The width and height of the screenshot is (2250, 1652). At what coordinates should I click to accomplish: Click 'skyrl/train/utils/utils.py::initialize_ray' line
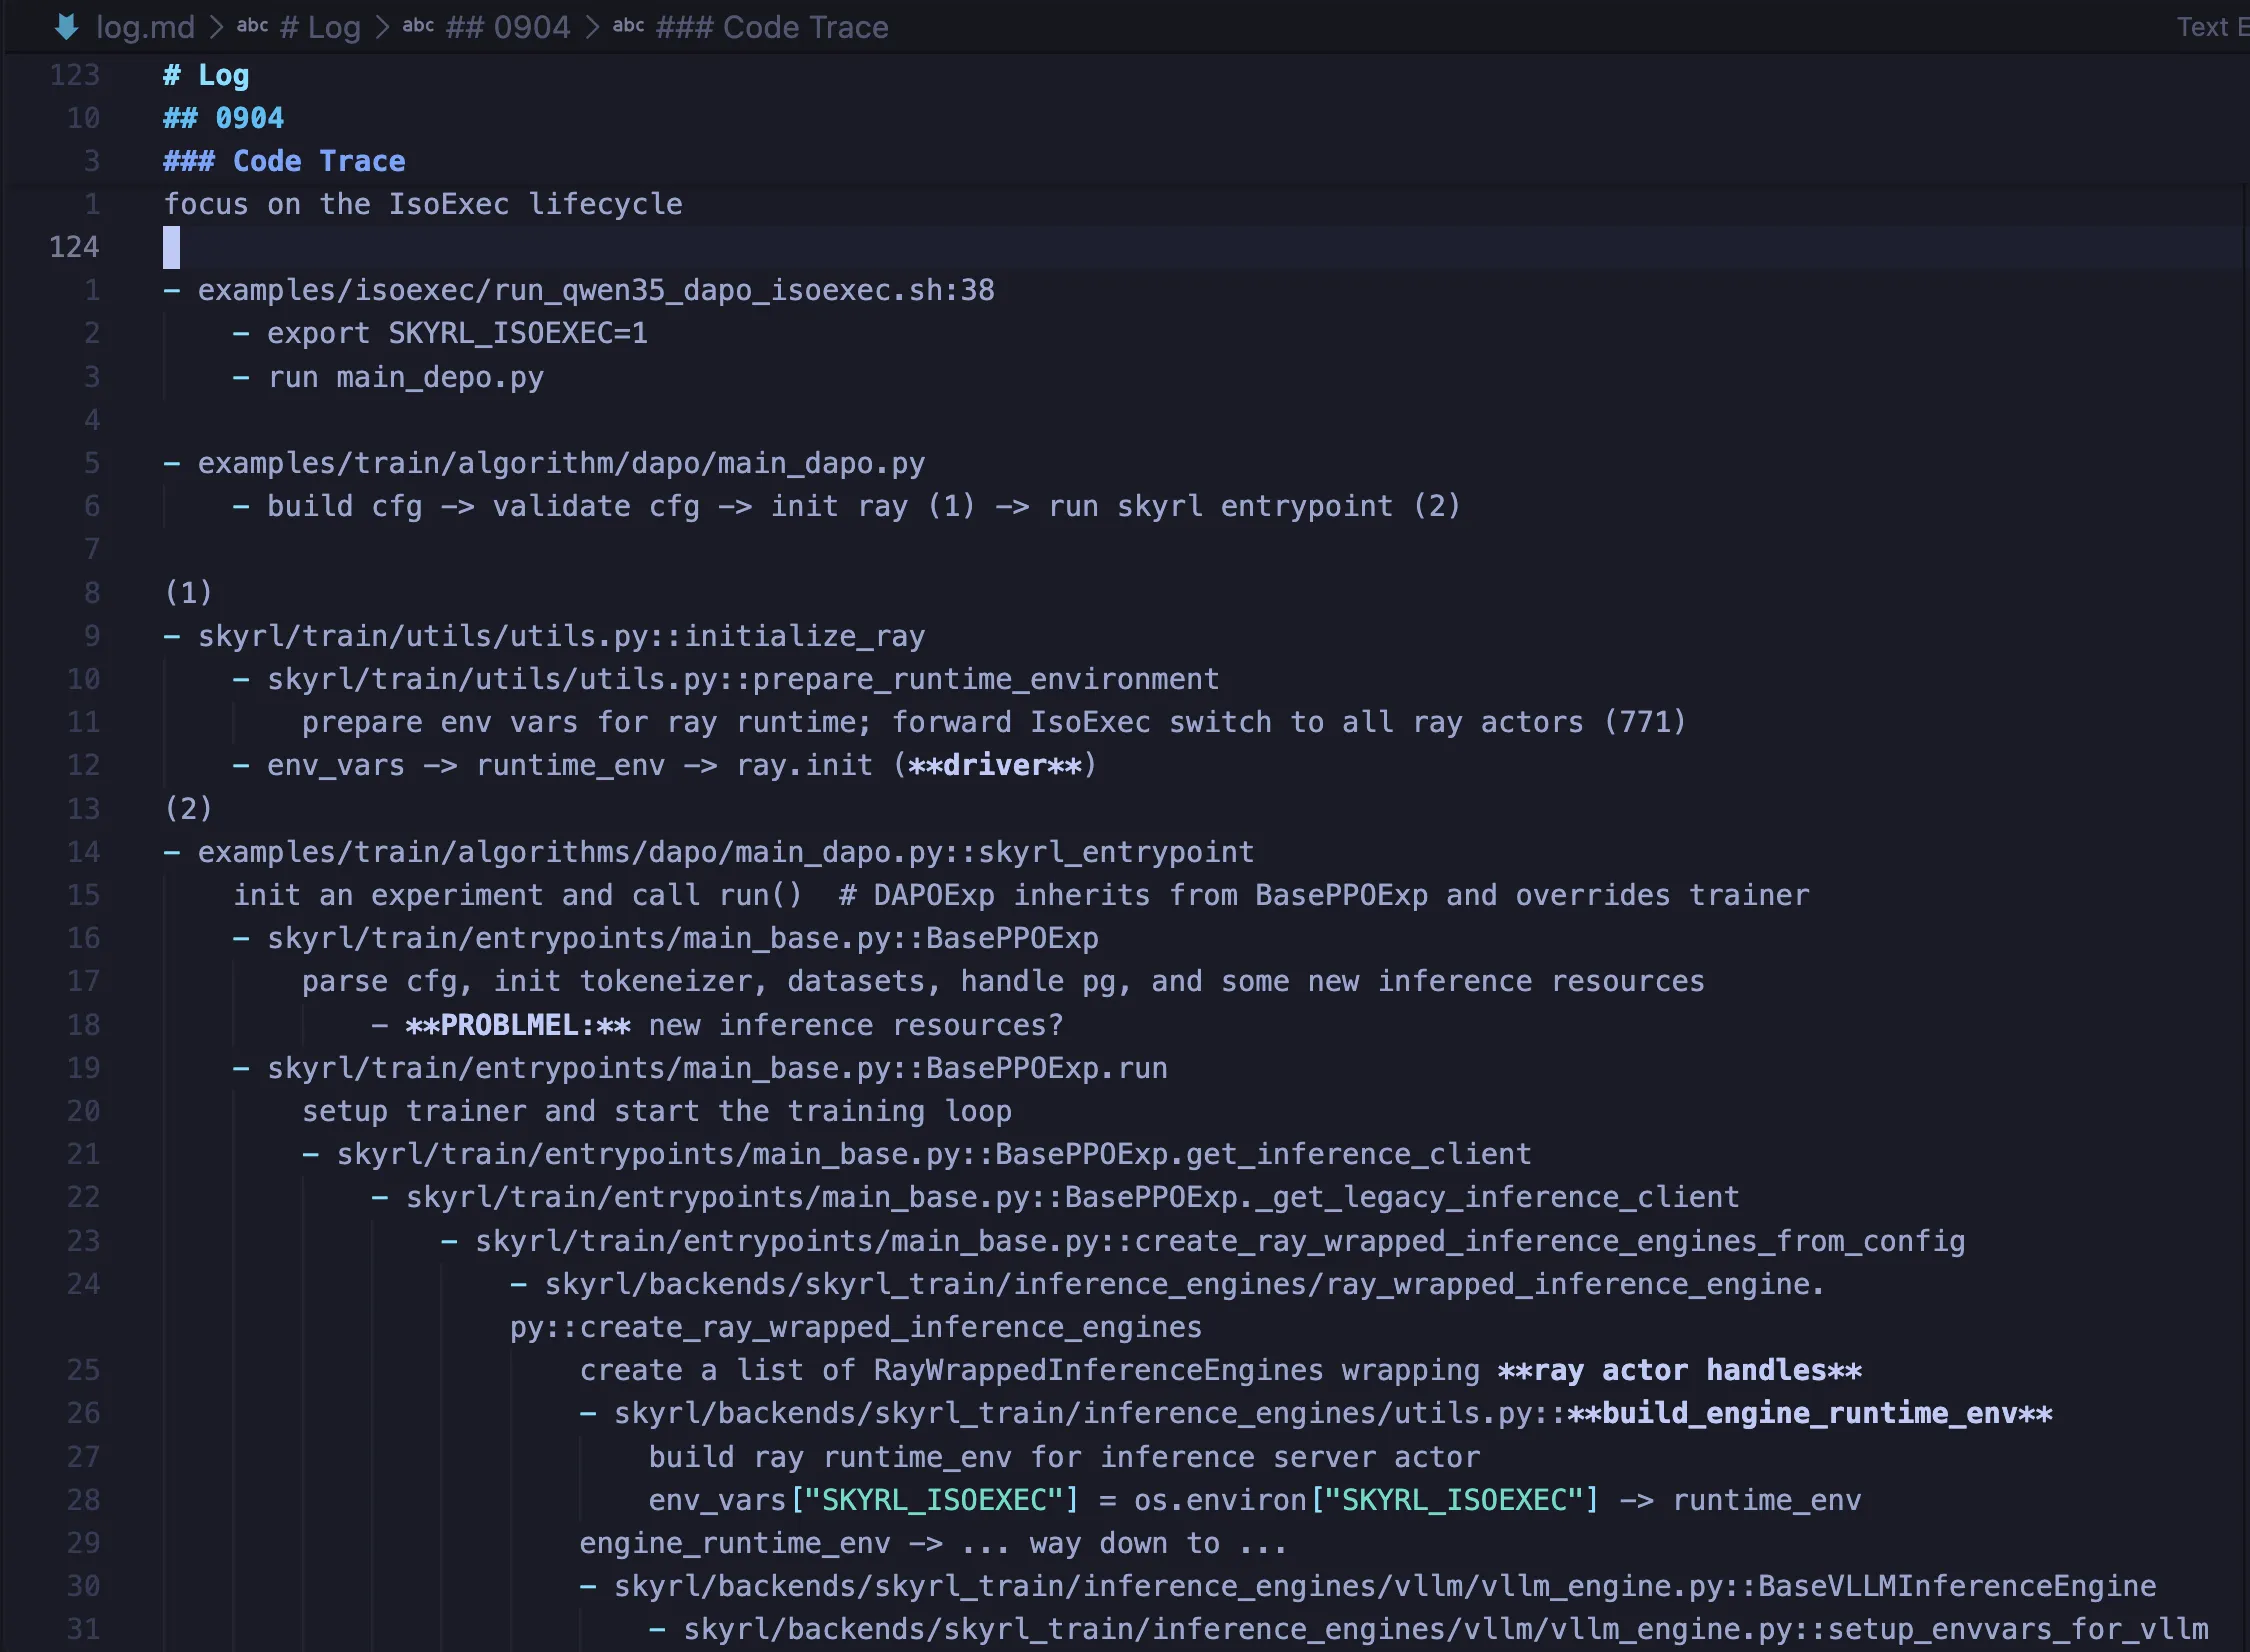[561, 636]
